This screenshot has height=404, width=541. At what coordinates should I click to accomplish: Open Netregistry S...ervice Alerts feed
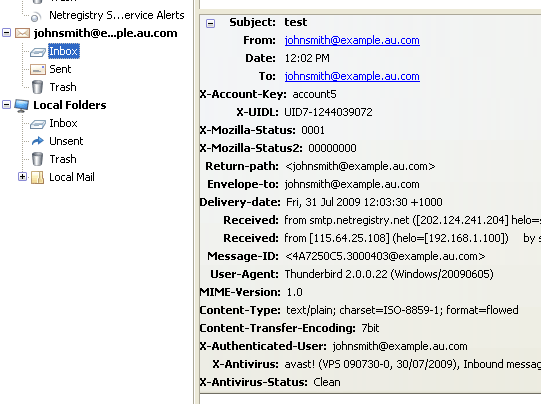point(117,15)
